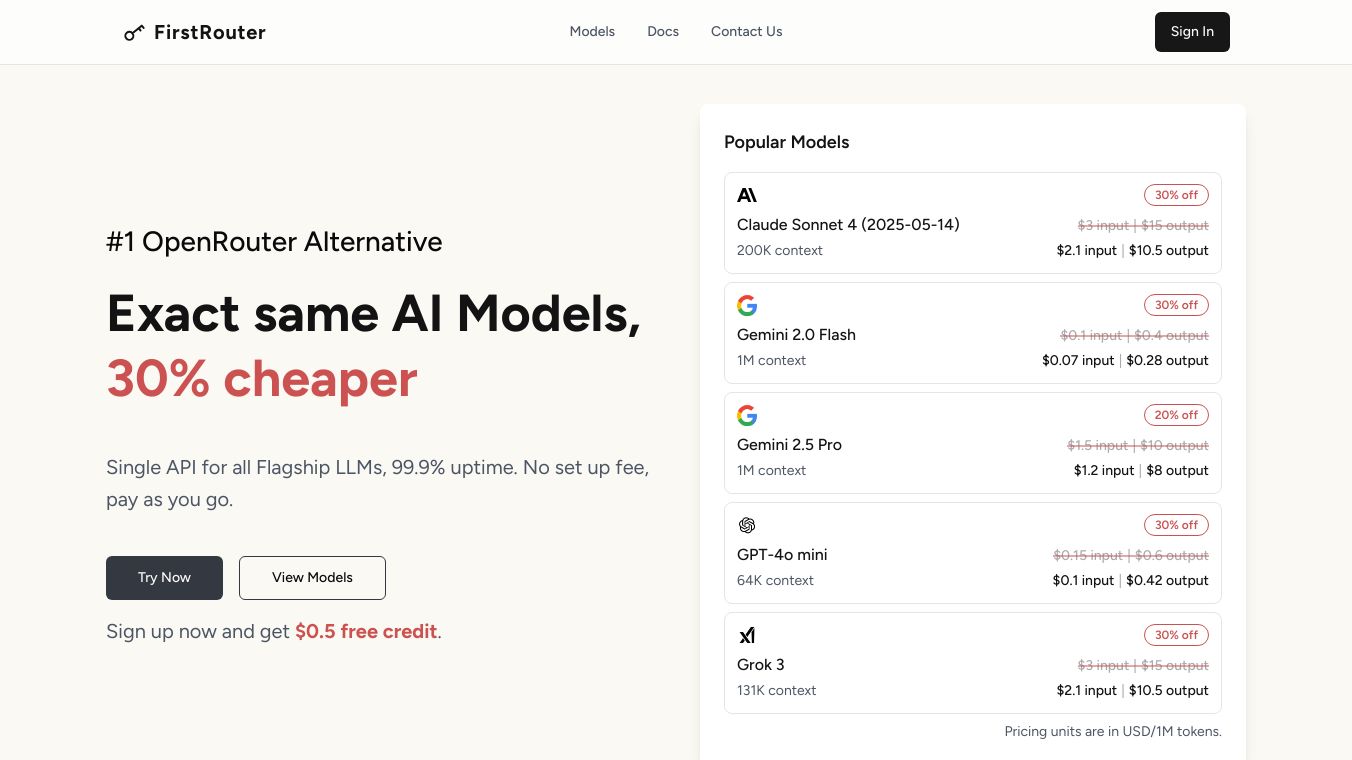This screenshot has width=1352, height=760.
Task: Click the FirstRouter key logo icon
Action: pos(134,33)
